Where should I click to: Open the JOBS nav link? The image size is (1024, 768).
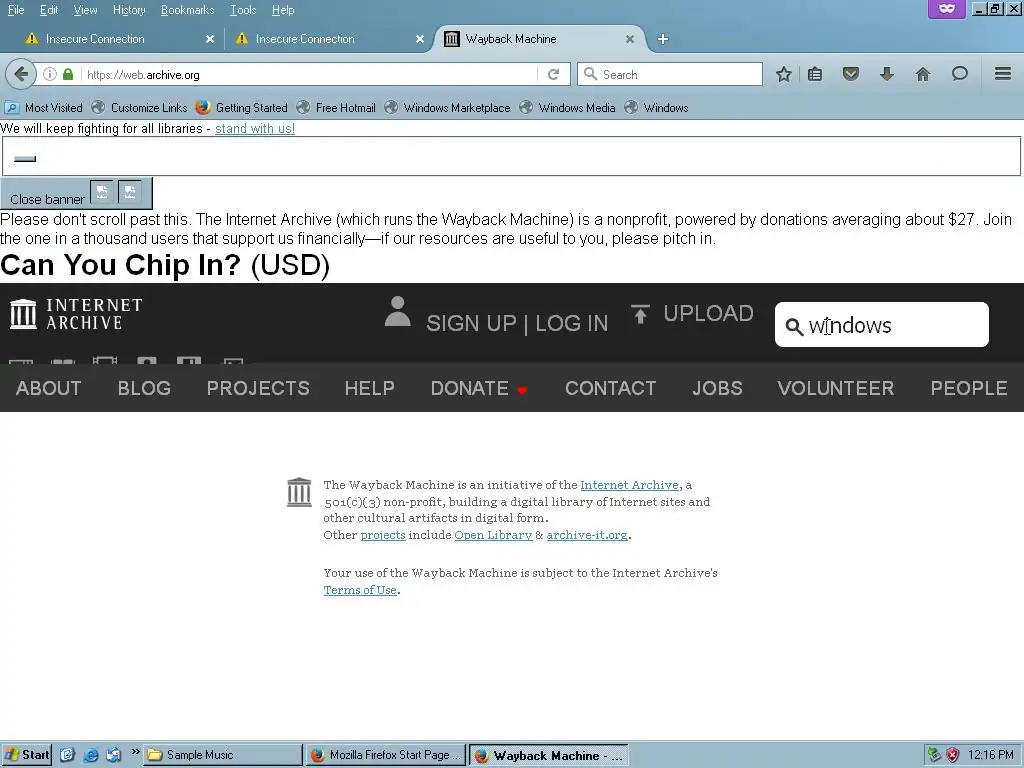click(717, 389)
